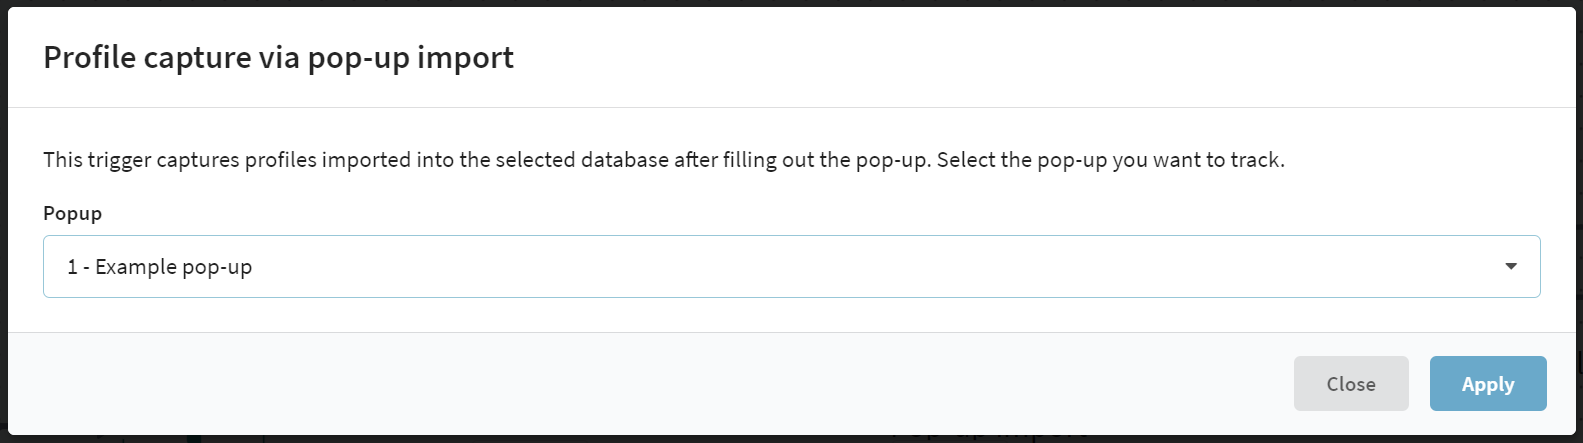Click the dark backdrop above the dialog
1583x443 pixels.
click(791, 3)
